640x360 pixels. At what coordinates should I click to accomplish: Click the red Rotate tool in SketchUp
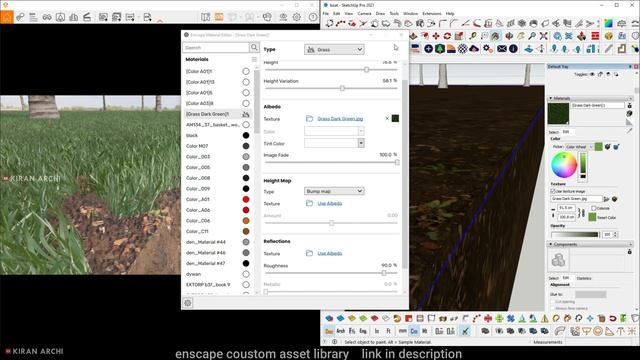tap(447, 36)
